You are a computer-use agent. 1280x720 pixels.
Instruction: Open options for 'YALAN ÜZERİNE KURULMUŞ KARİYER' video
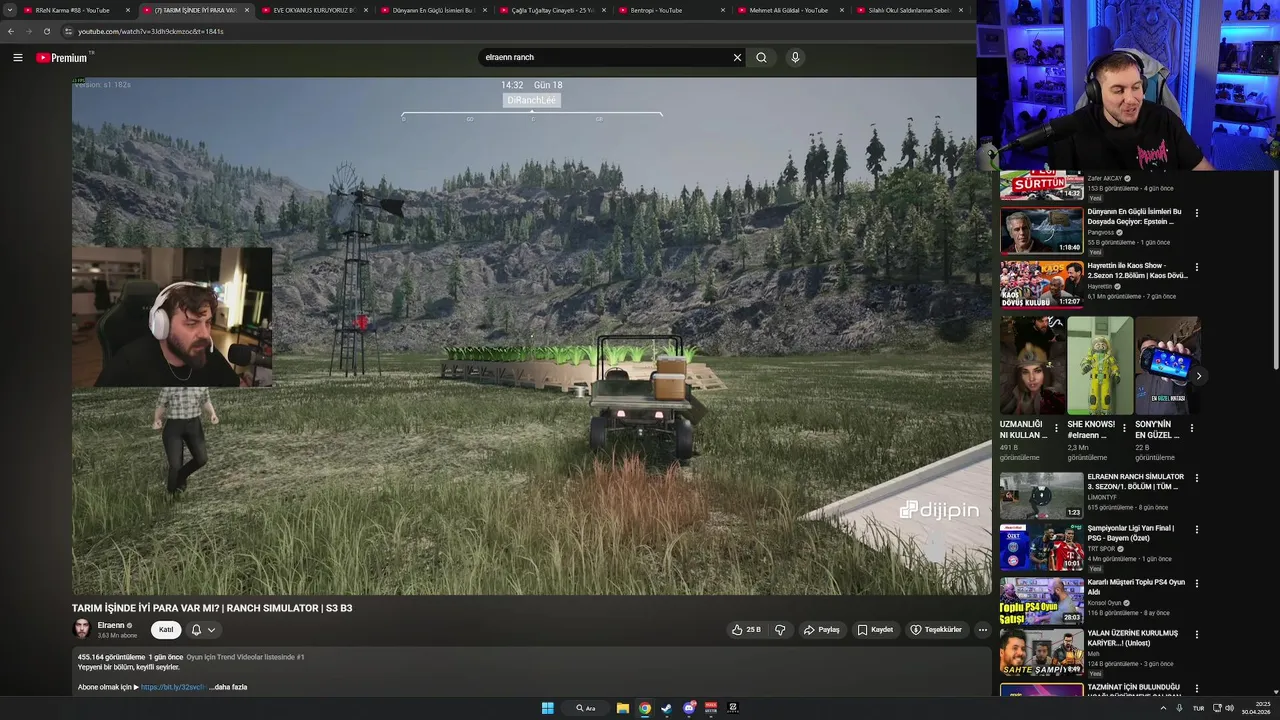point(1196,634)
